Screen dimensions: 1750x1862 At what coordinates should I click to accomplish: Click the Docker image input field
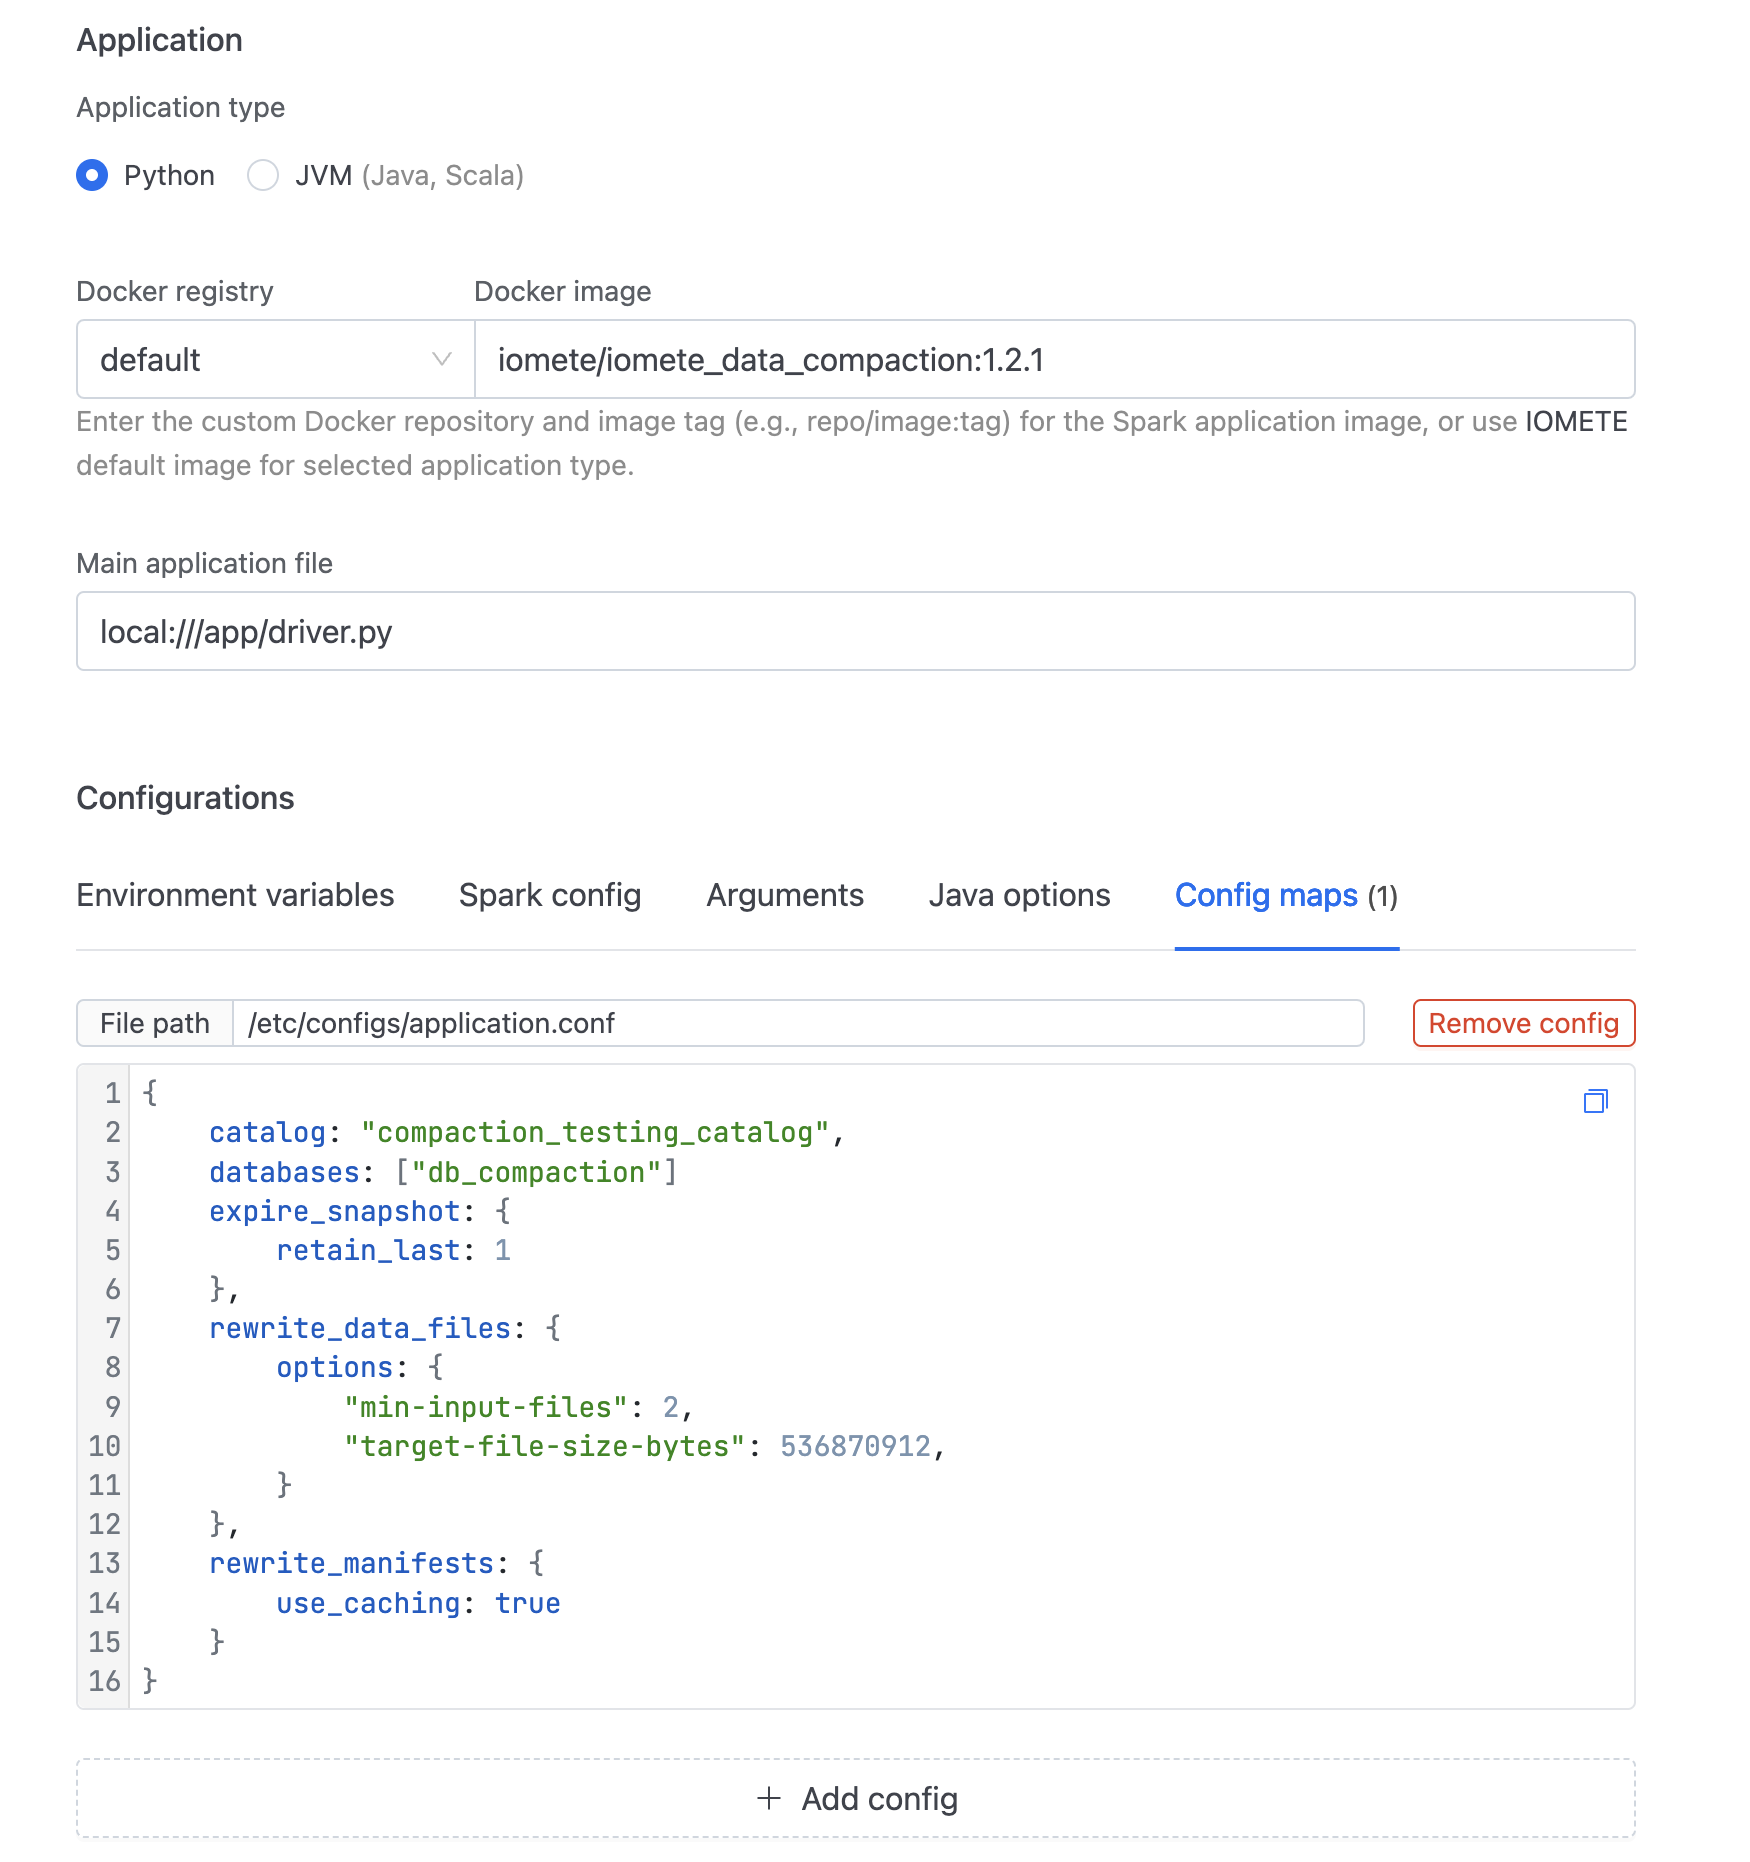tap(1054, 359)
